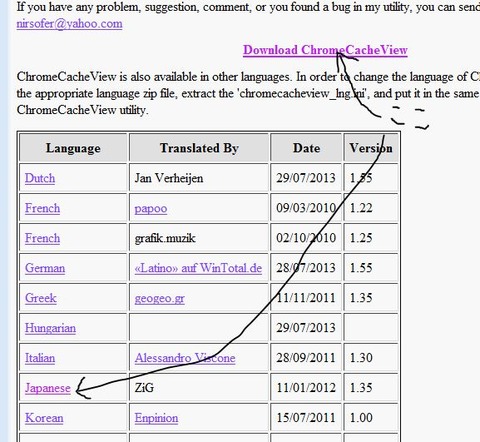Visit «Latino» auf WinTotal.de link

[198, 268]
